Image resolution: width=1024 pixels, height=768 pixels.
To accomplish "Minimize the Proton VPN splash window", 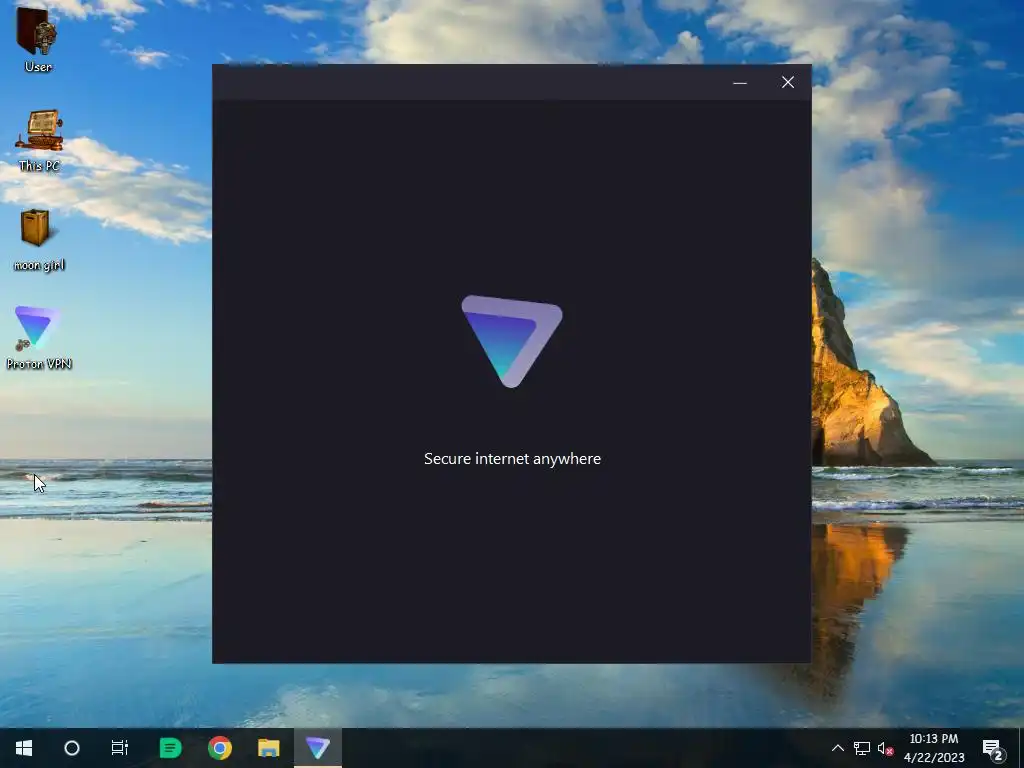I will [740, 82].
